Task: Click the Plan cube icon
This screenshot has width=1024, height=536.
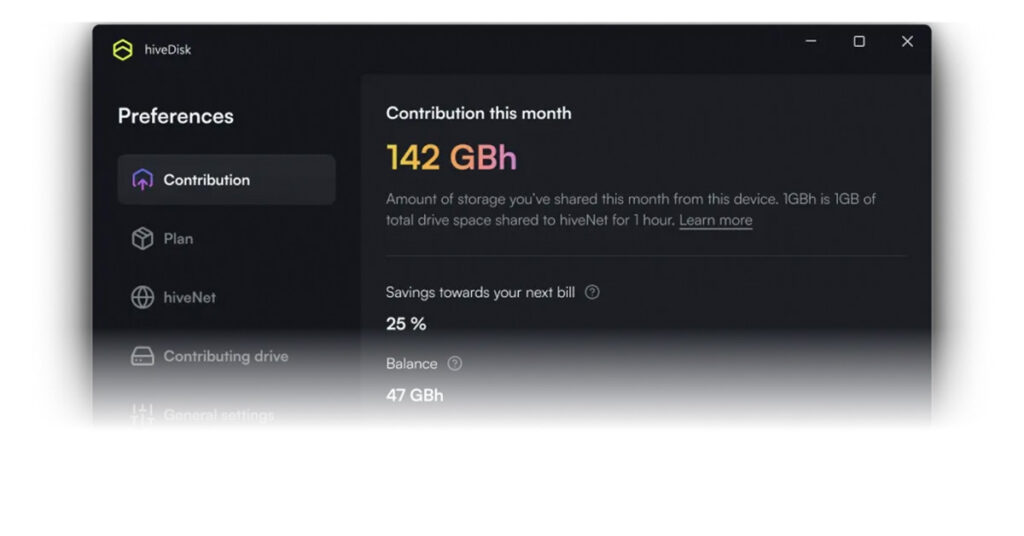Action: pos(142,239)
